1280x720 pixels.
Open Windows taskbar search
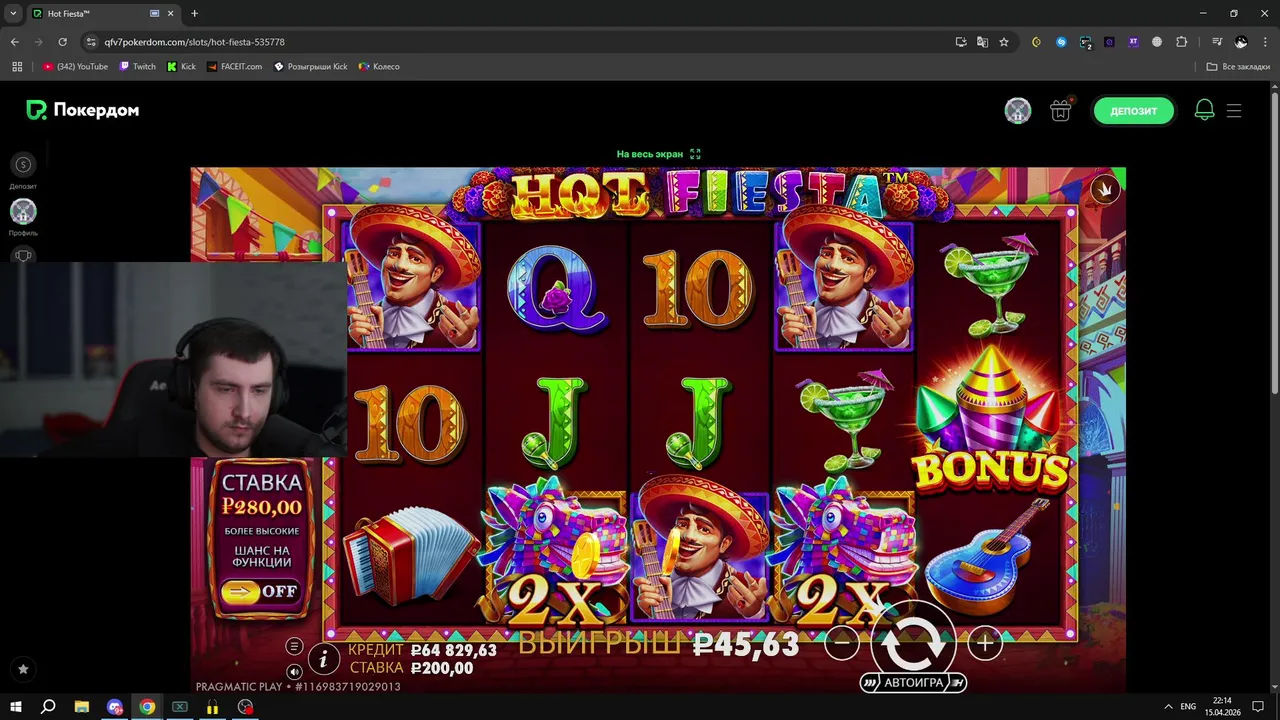(48, 706)
